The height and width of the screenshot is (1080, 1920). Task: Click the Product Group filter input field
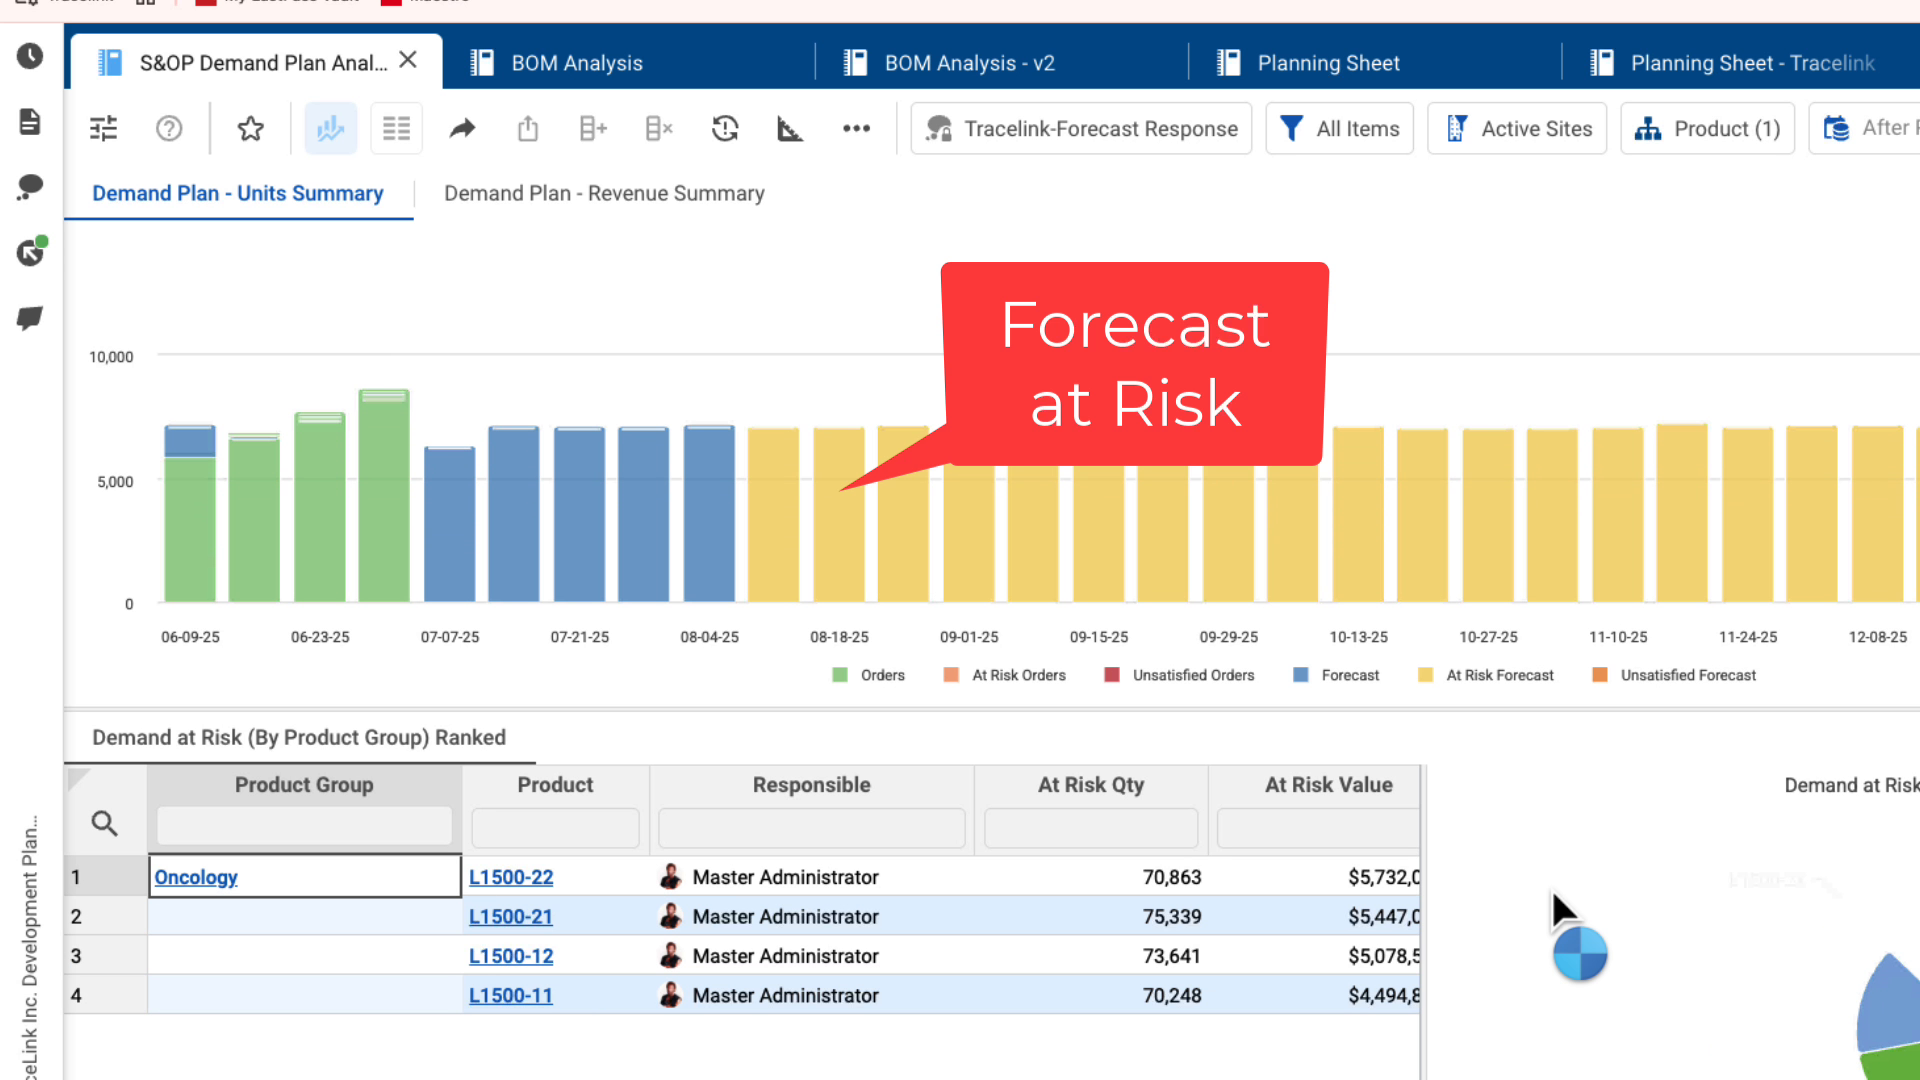pos(304,826)
